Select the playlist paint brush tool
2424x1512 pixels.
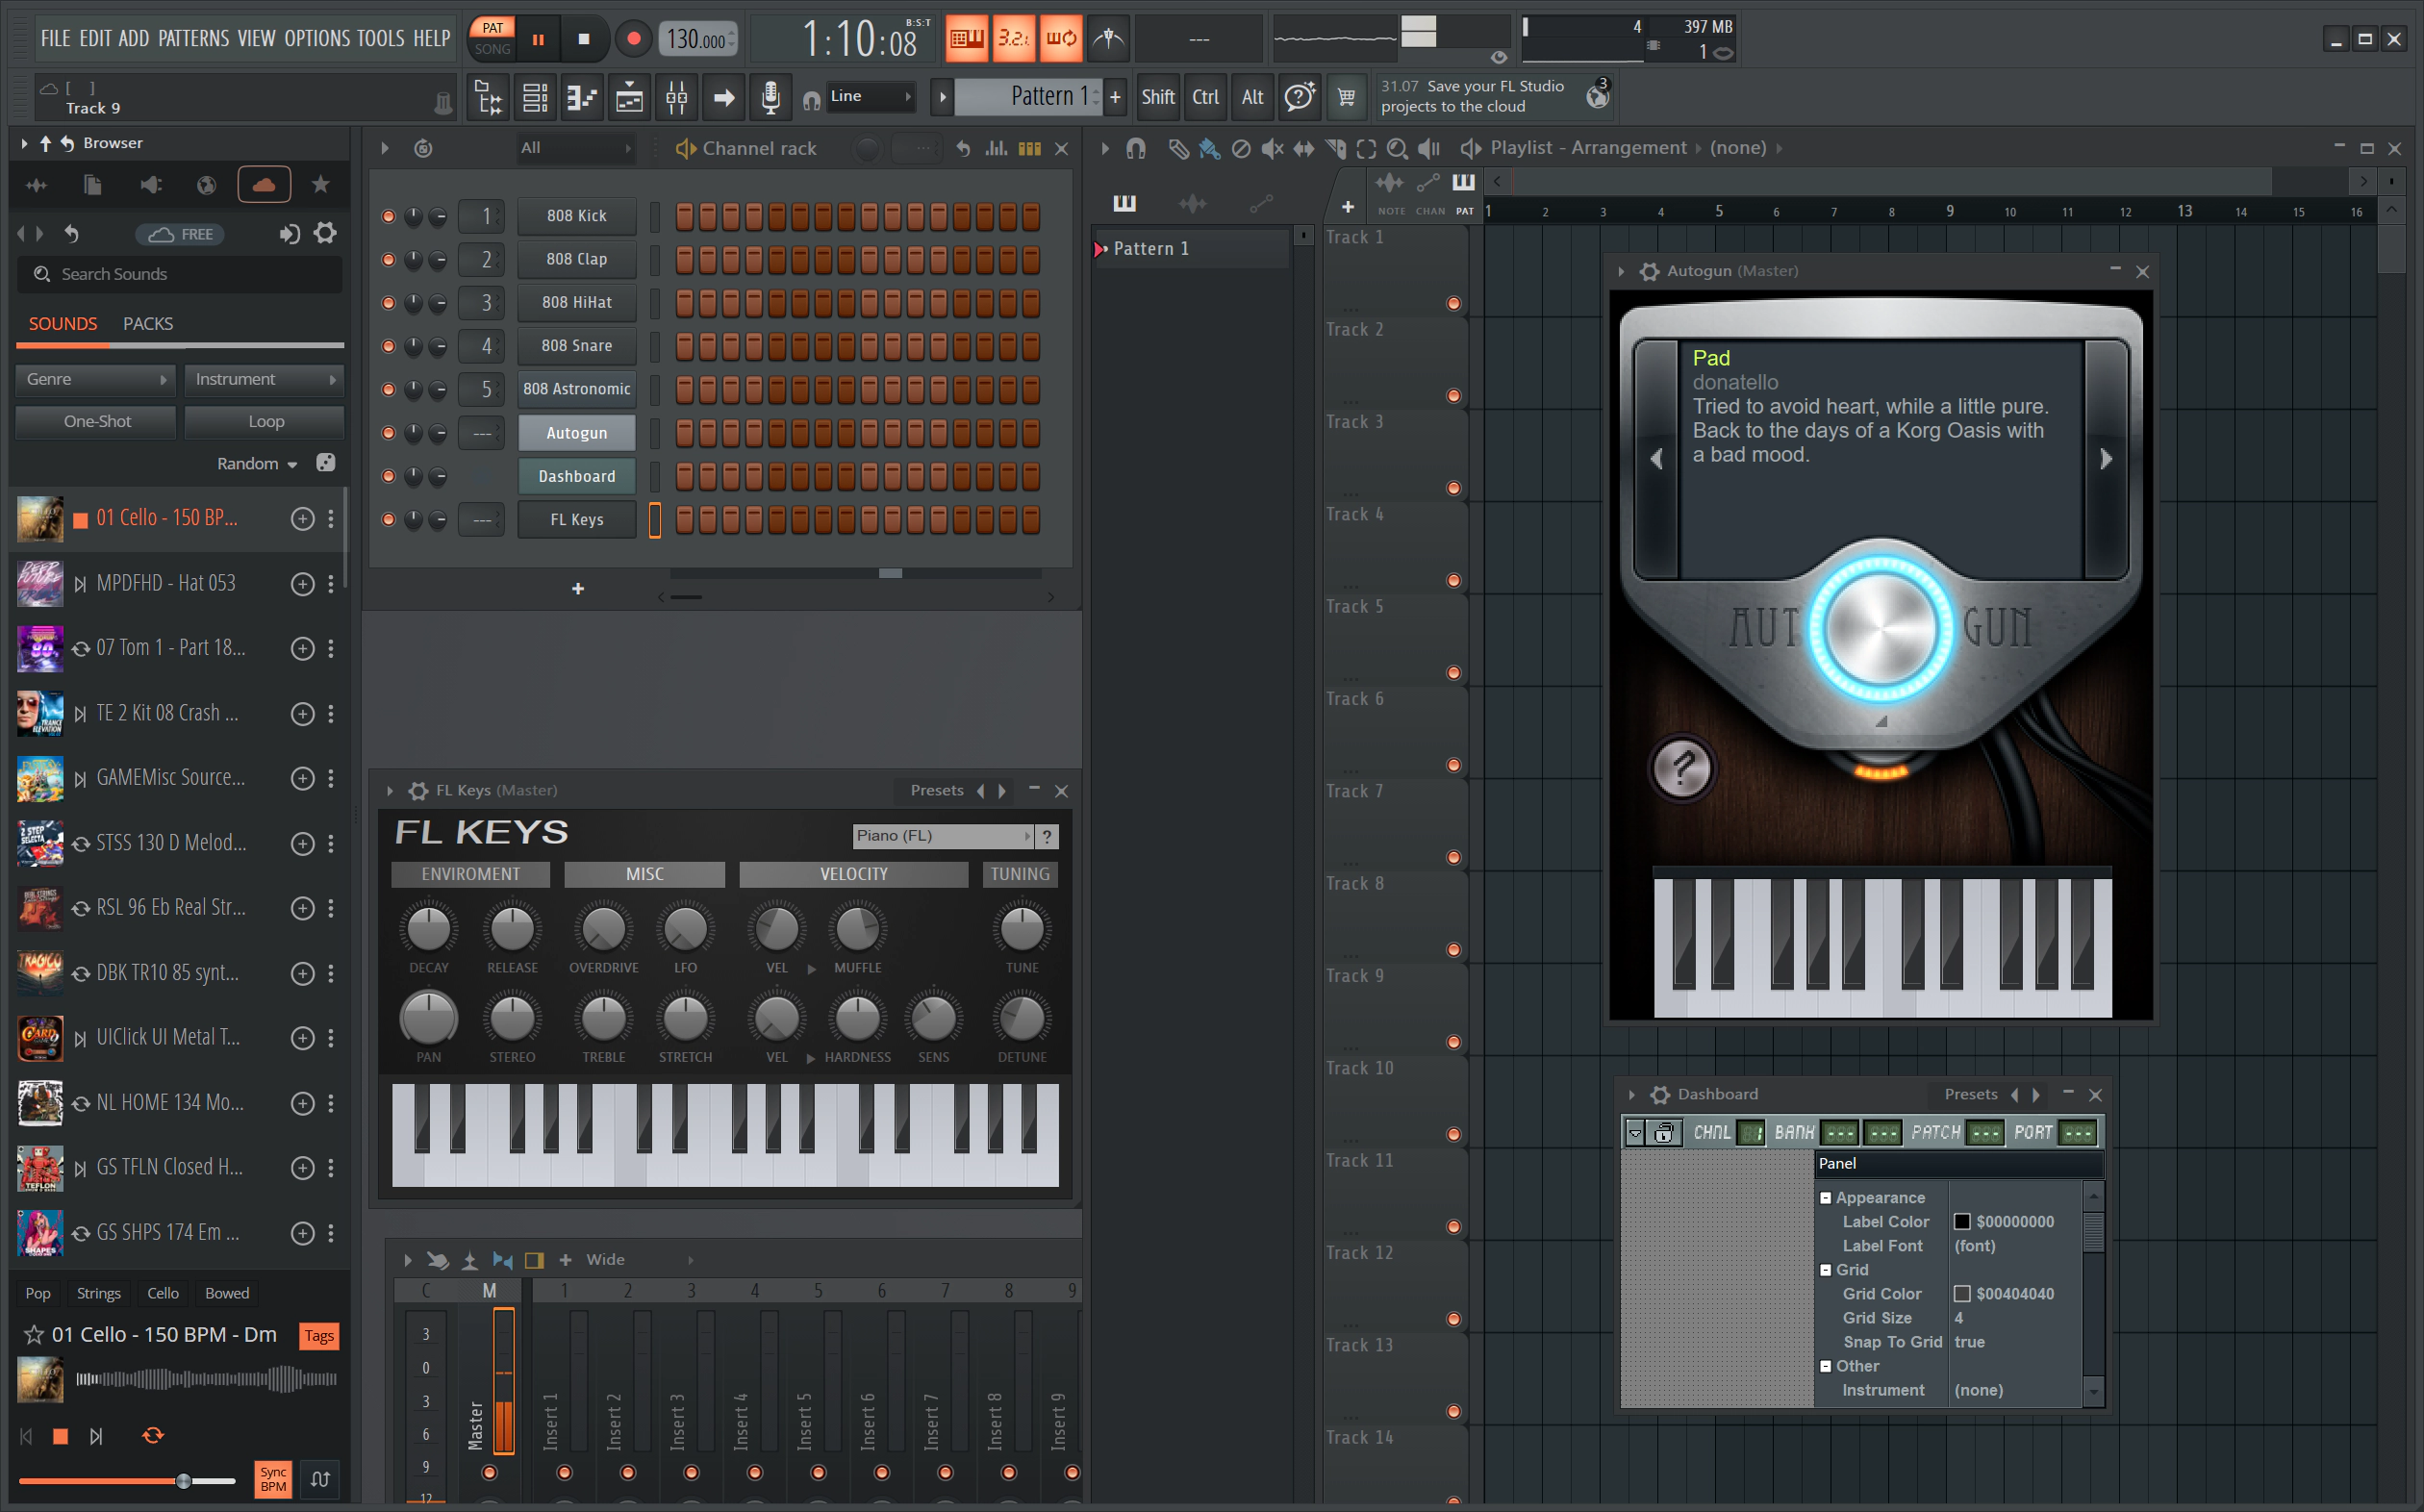pos(1209,149)
